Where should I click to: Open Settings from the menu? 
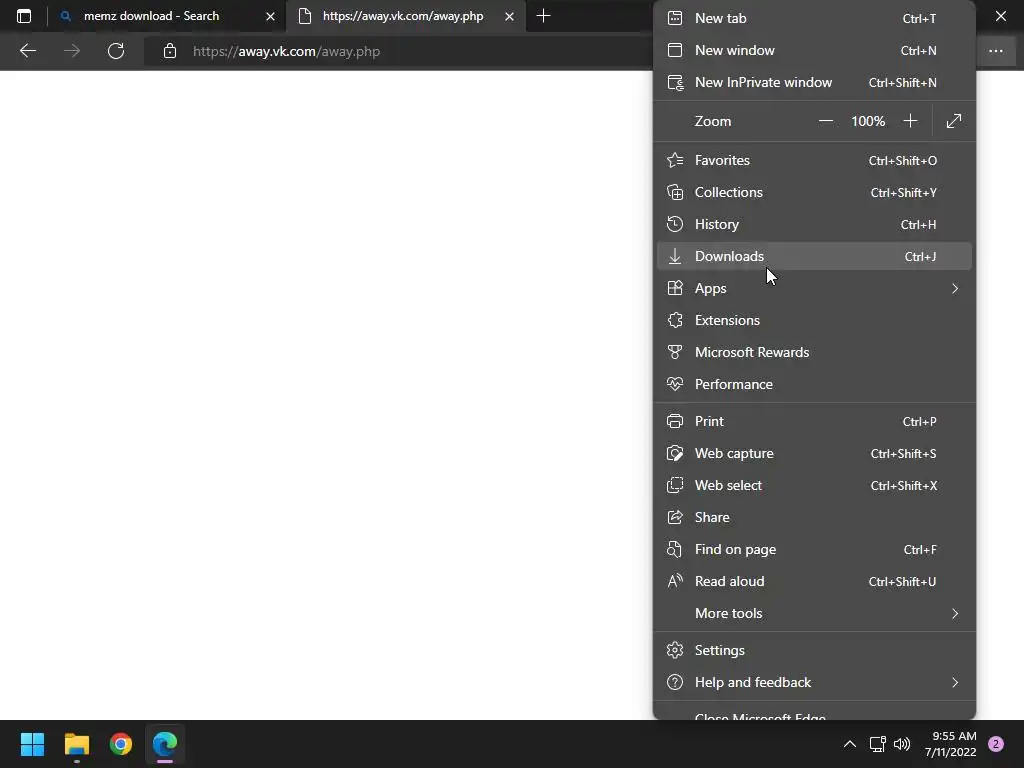coord(814,650)
